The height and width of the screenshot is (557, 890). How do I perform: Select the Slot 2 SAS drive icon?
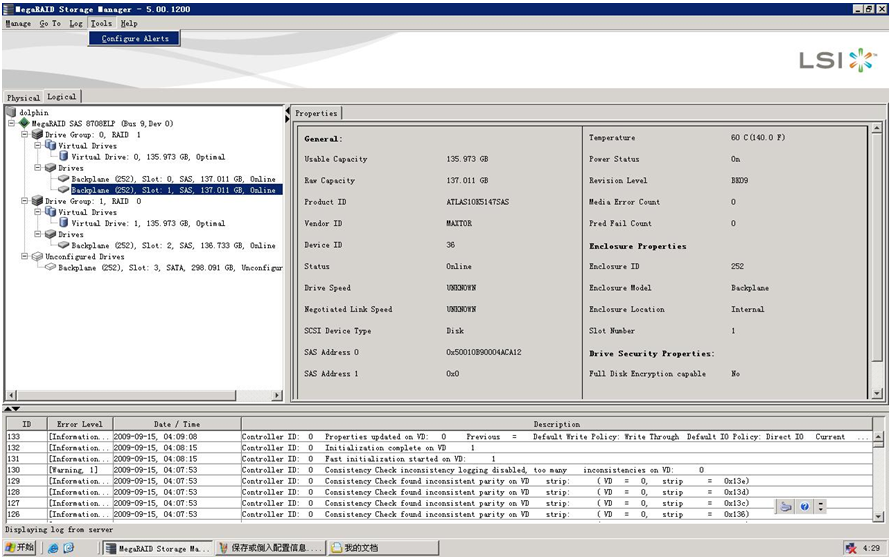pyautogui.click(x=64, y=245)
